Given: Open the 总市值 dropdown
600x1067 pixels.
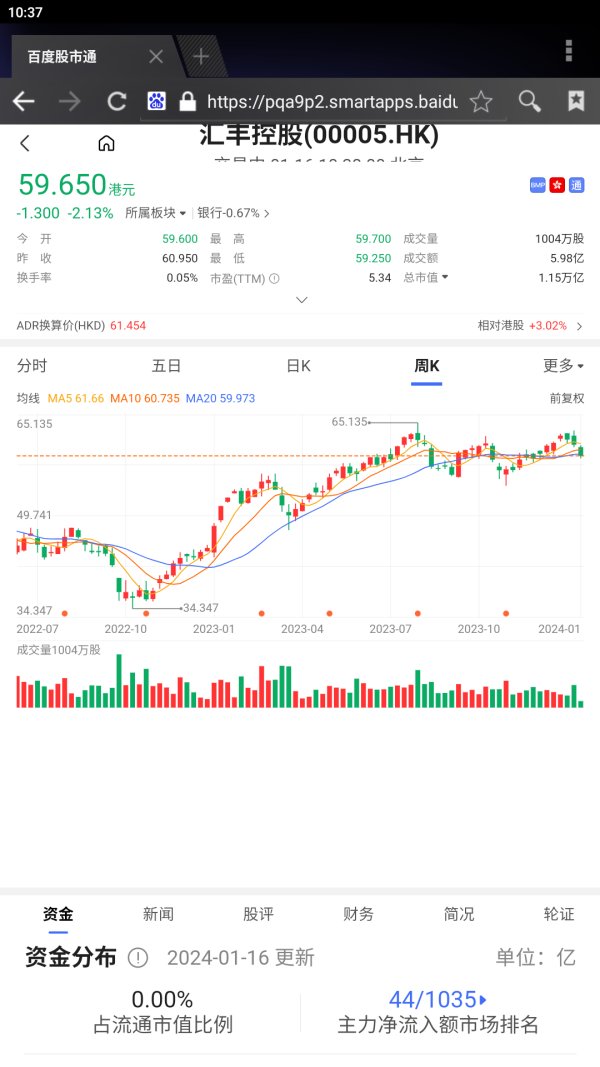Looking at the screenshot, I should [426, 278].
